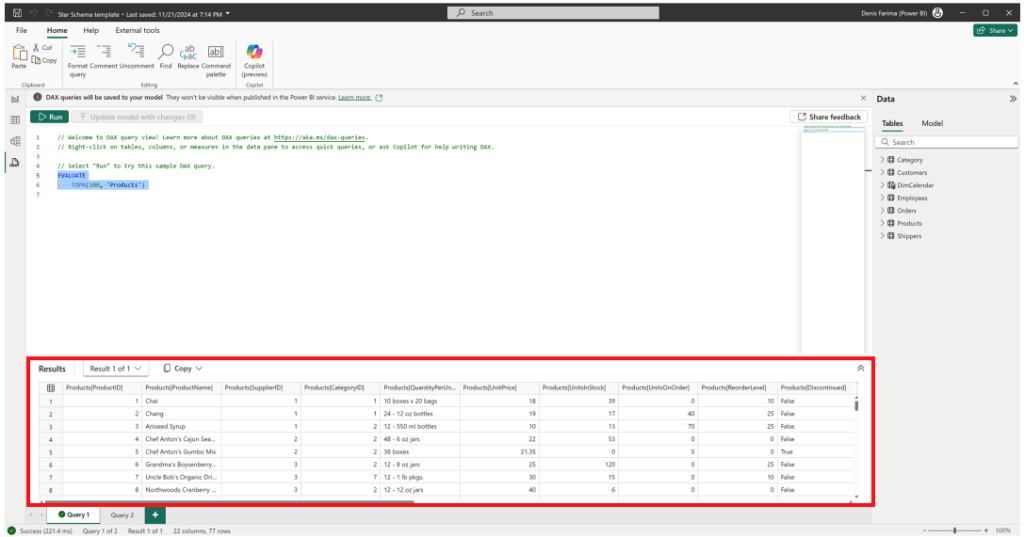Switch to the Query 2 tab
The image size is (1024, 537).
point(122,515)
